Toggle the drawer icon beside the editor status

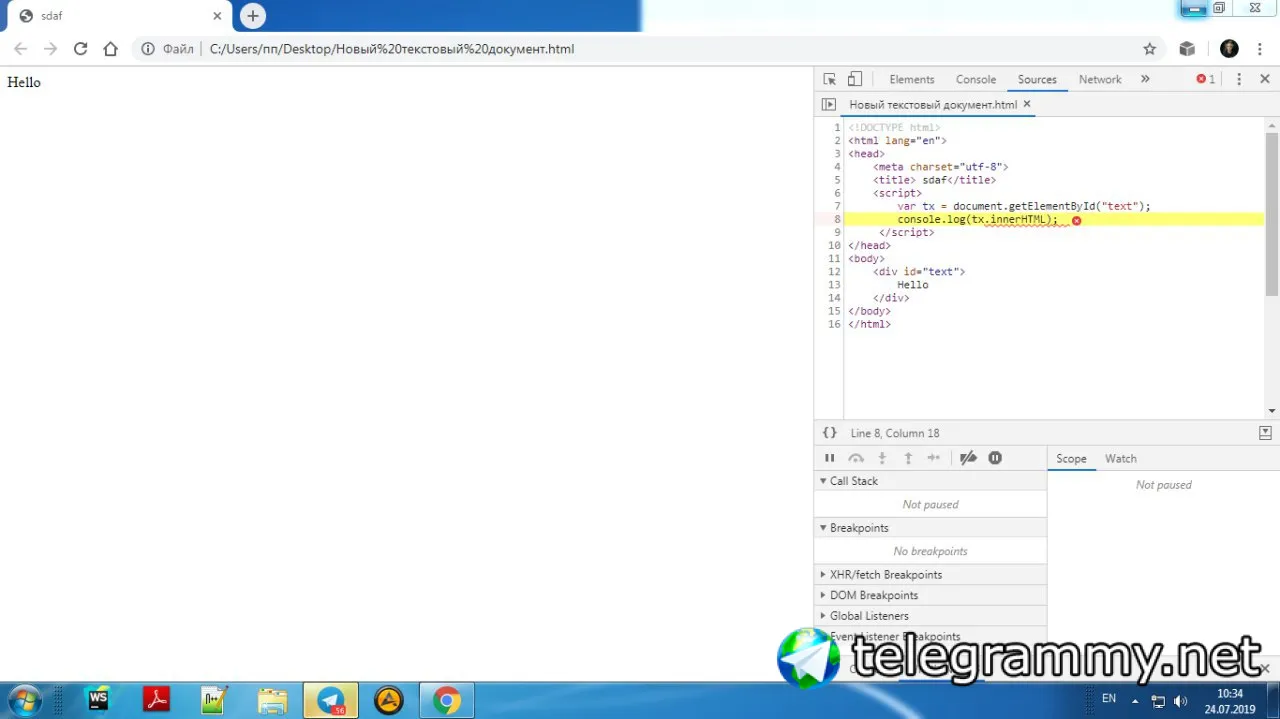coord(1265,433)
